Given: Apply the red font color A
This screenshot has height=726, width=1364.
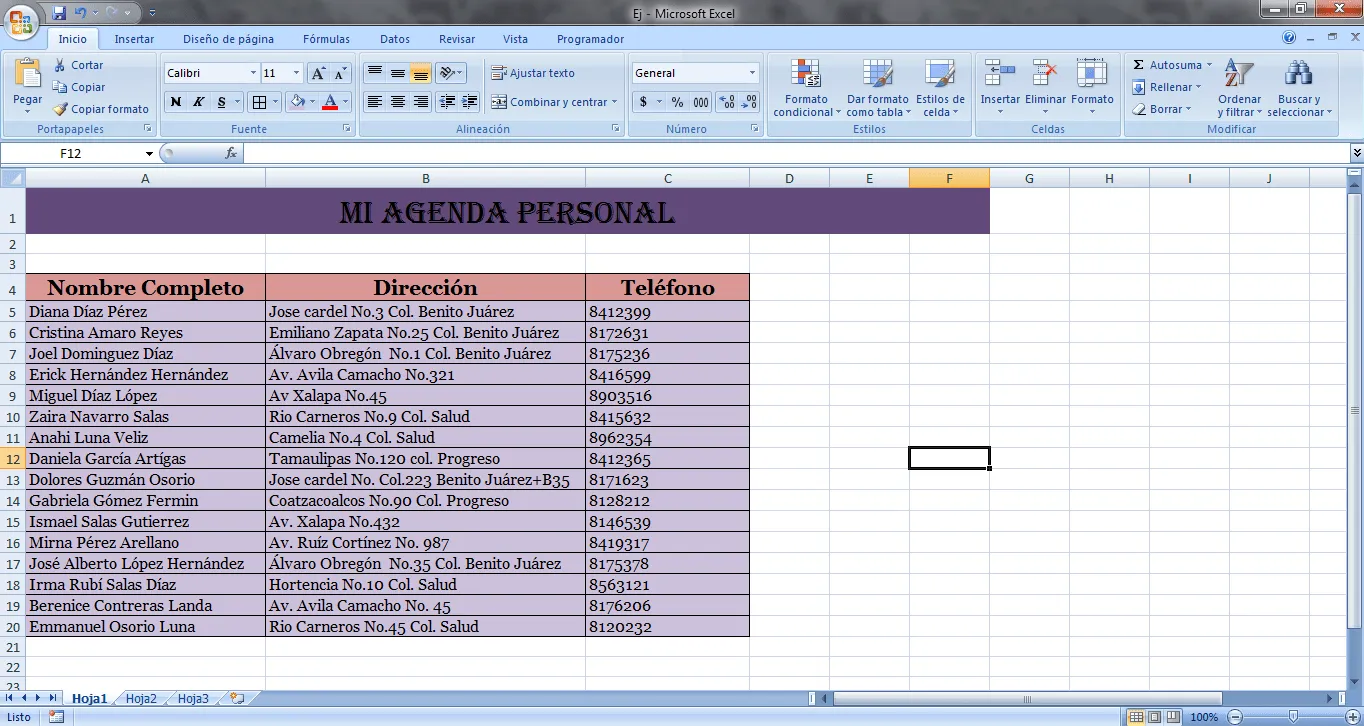Looking at the screenshot, I should pos(330,102).
